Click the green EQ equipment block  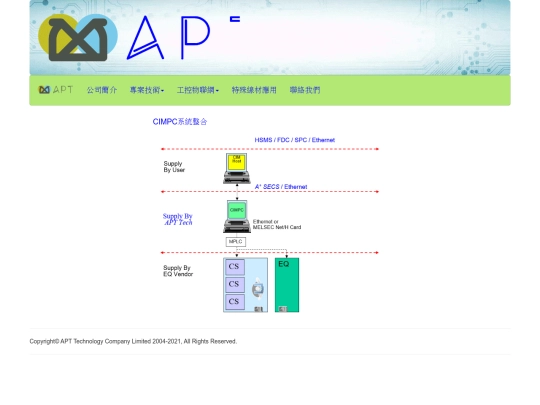tap(287, 285)
